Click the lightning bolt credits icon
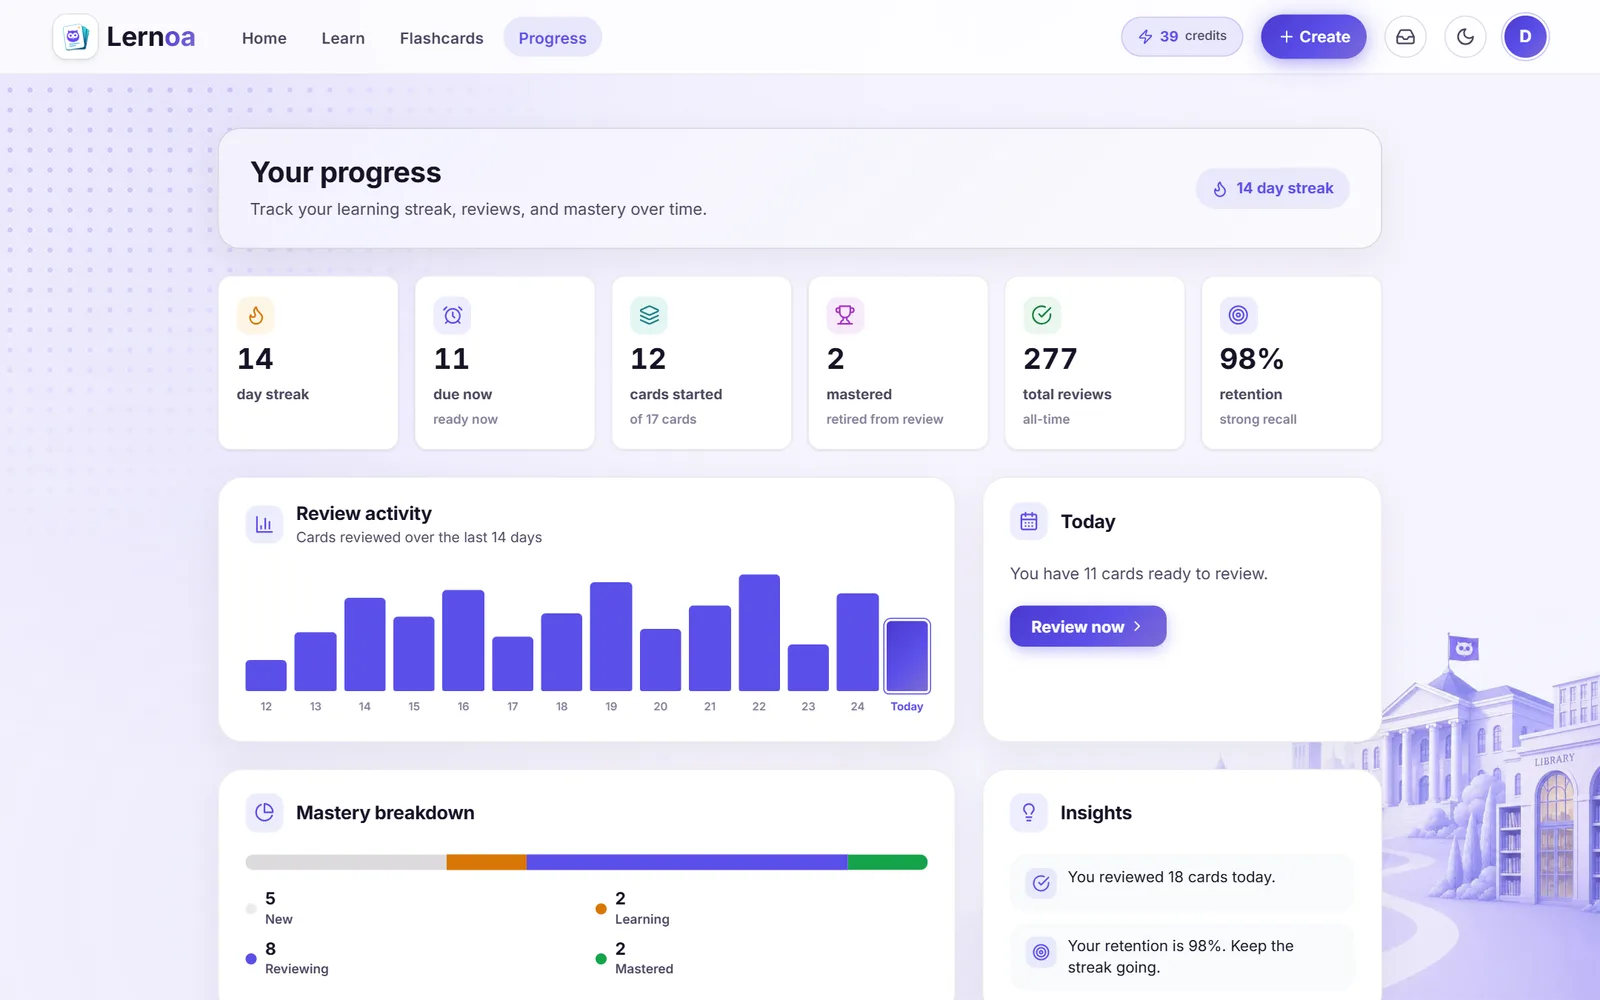This screenshot has width=1600, height=1000. pos(1145,37)
